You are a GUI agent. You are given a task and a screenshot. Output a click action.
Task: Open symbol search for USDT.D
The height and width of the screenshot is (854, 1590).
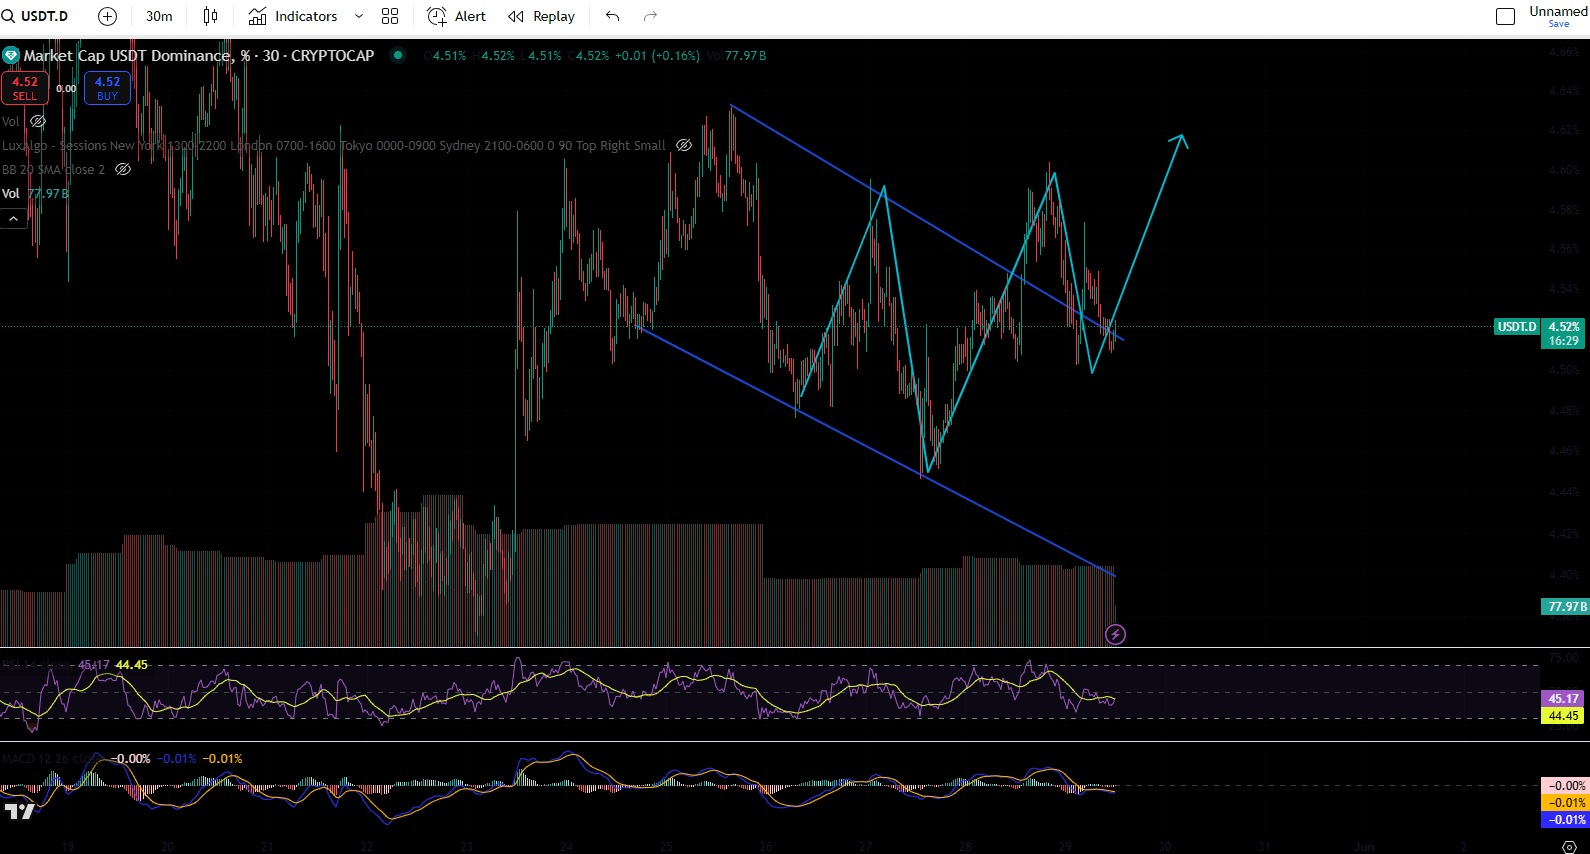coord(36,16)
